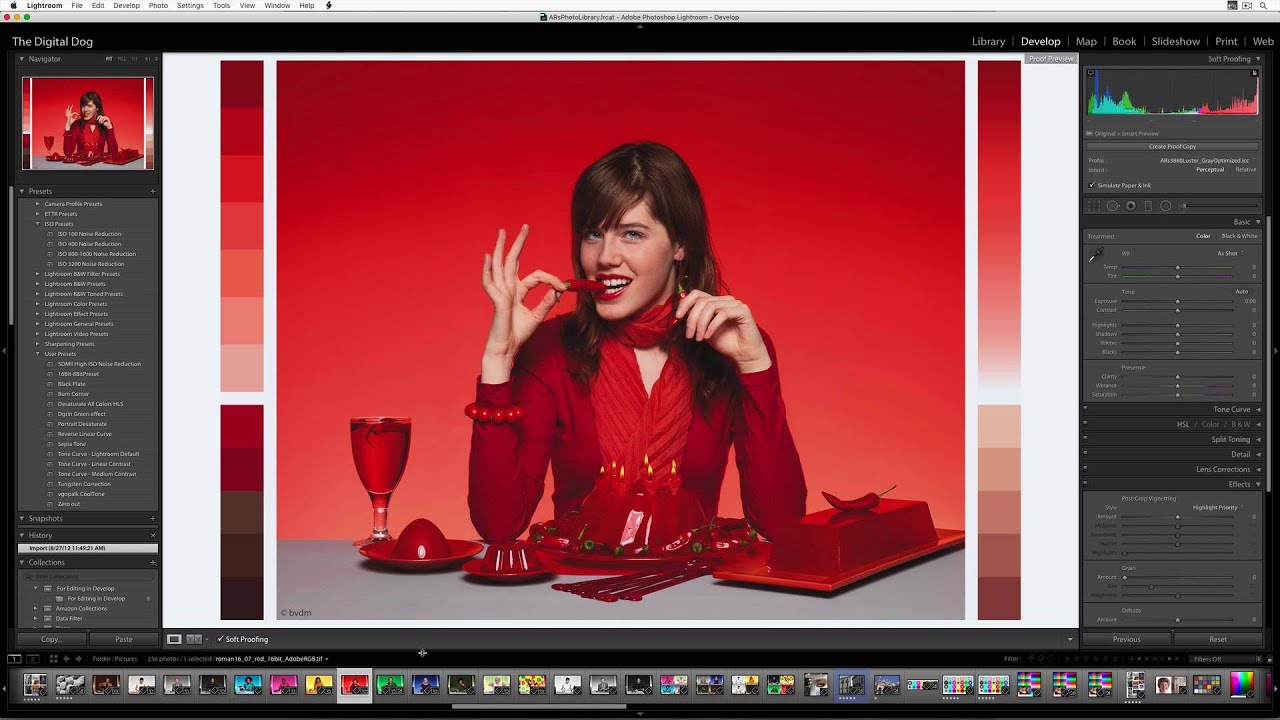Set treatment to Color

(1203, 236)
